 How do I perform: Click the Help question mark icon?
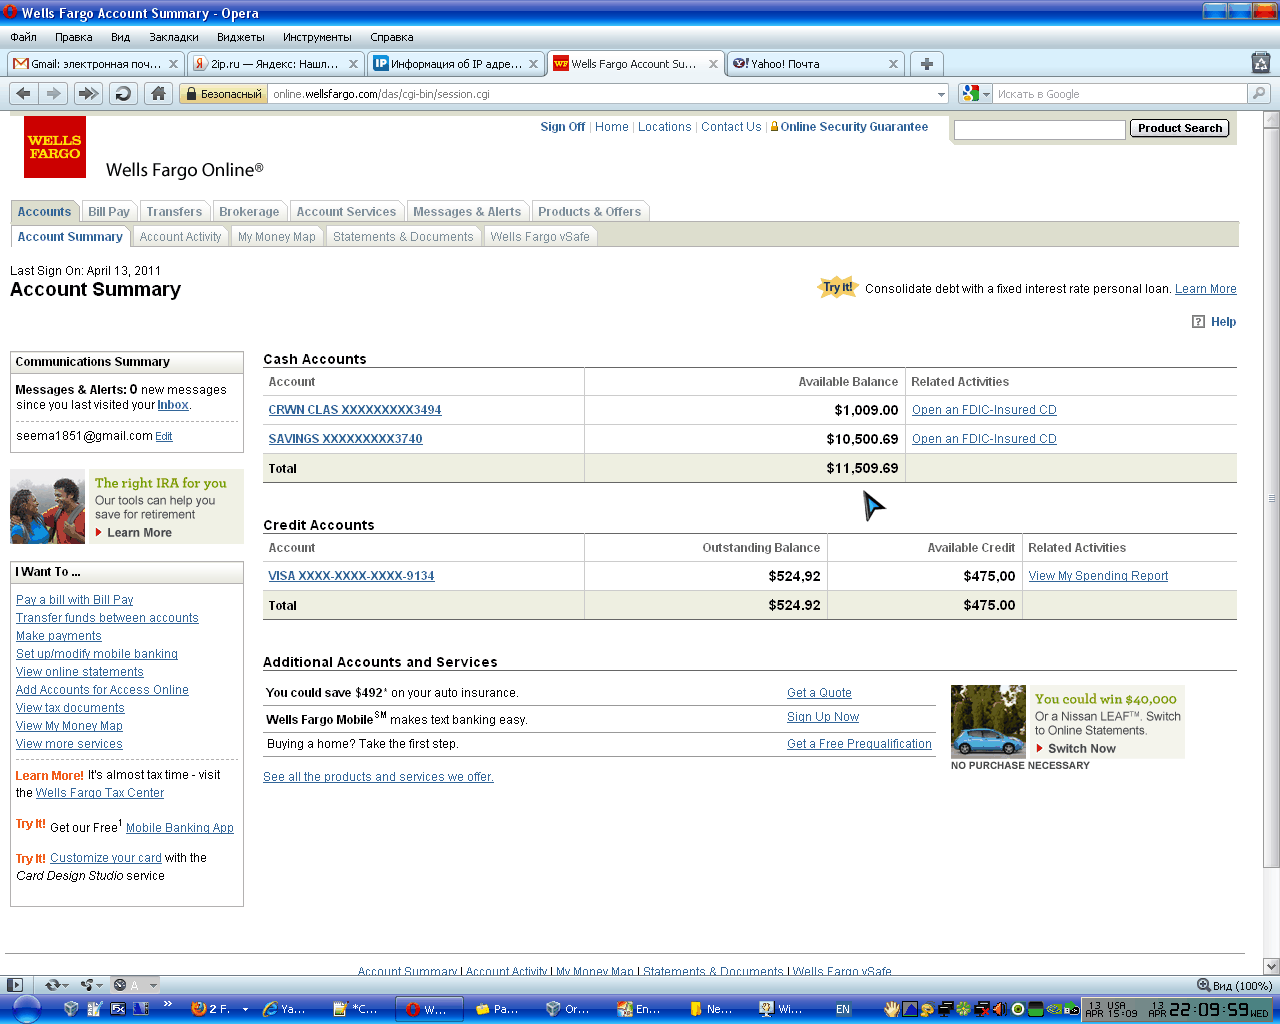pos(1198,321)
